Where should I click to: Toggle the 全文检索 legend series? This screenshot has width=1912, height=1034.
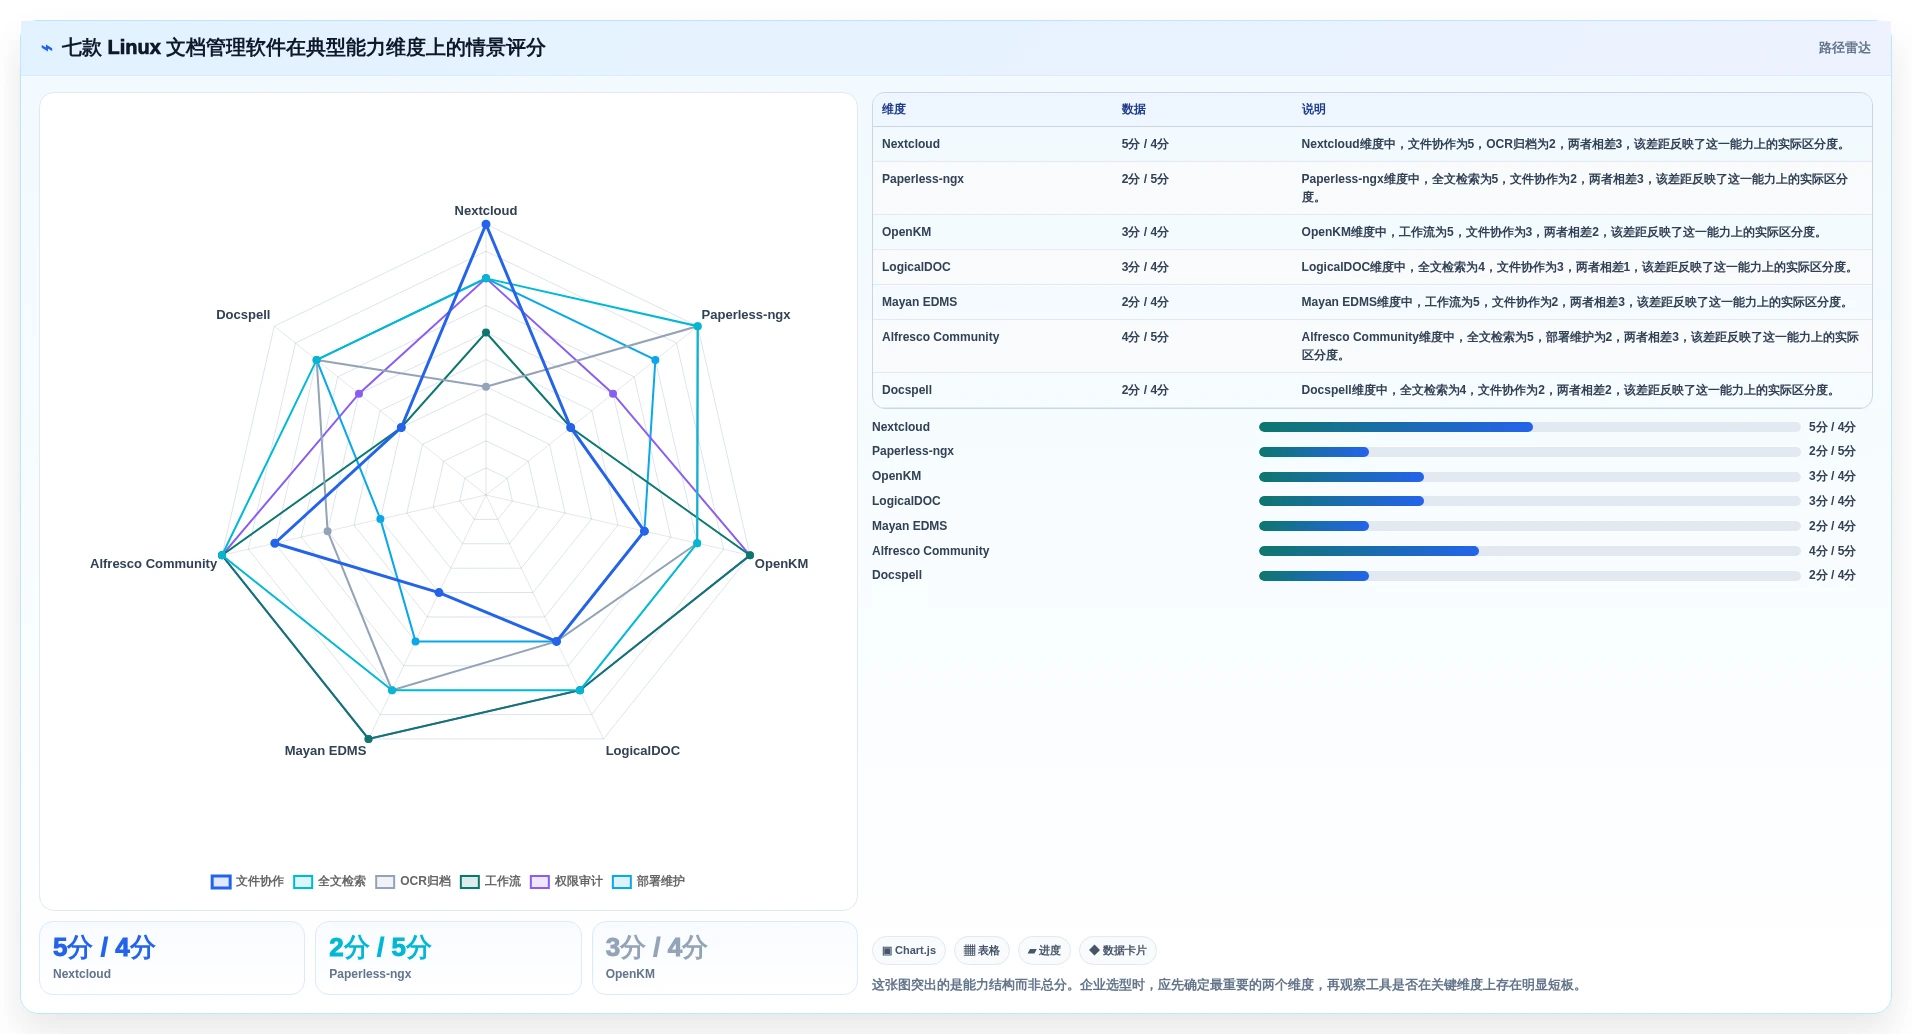click(329, 881)
